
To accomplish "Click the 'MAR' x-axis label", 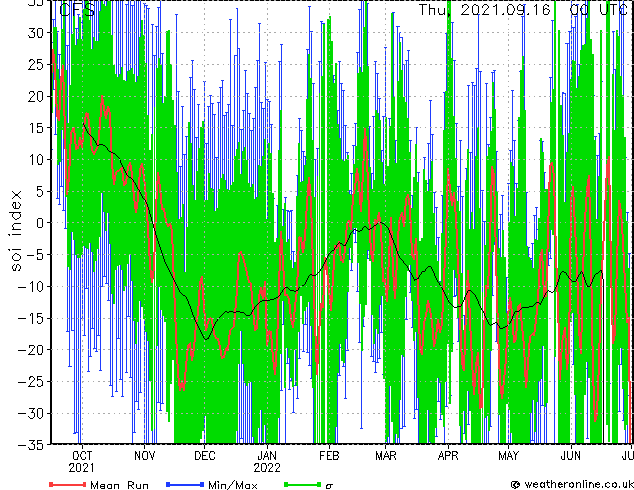I will (386, 456).
